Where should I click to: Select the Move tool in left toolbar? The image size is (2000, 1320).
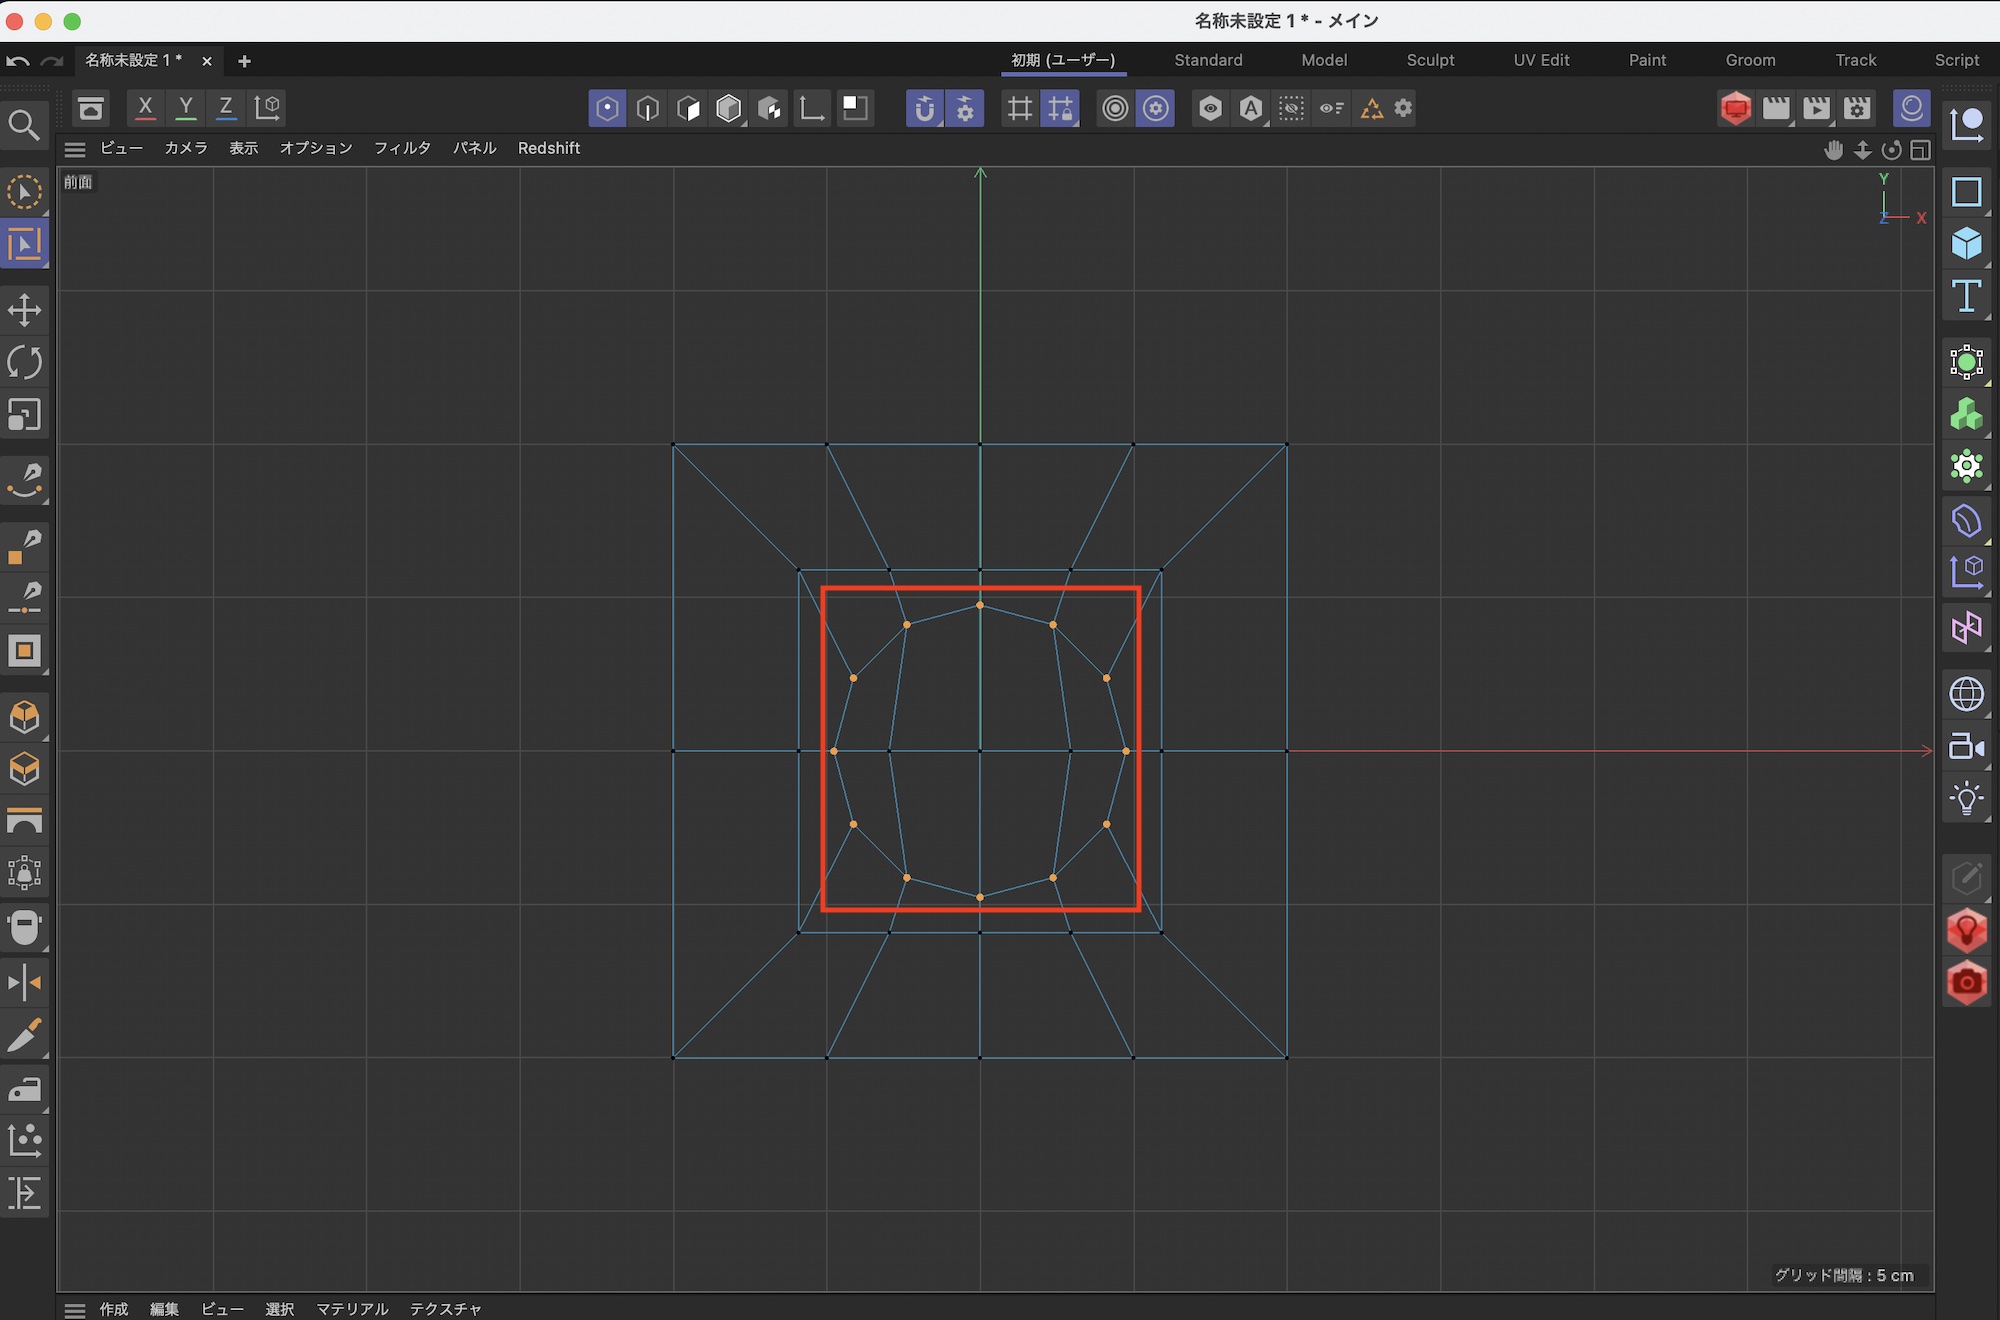coord(24,310)
